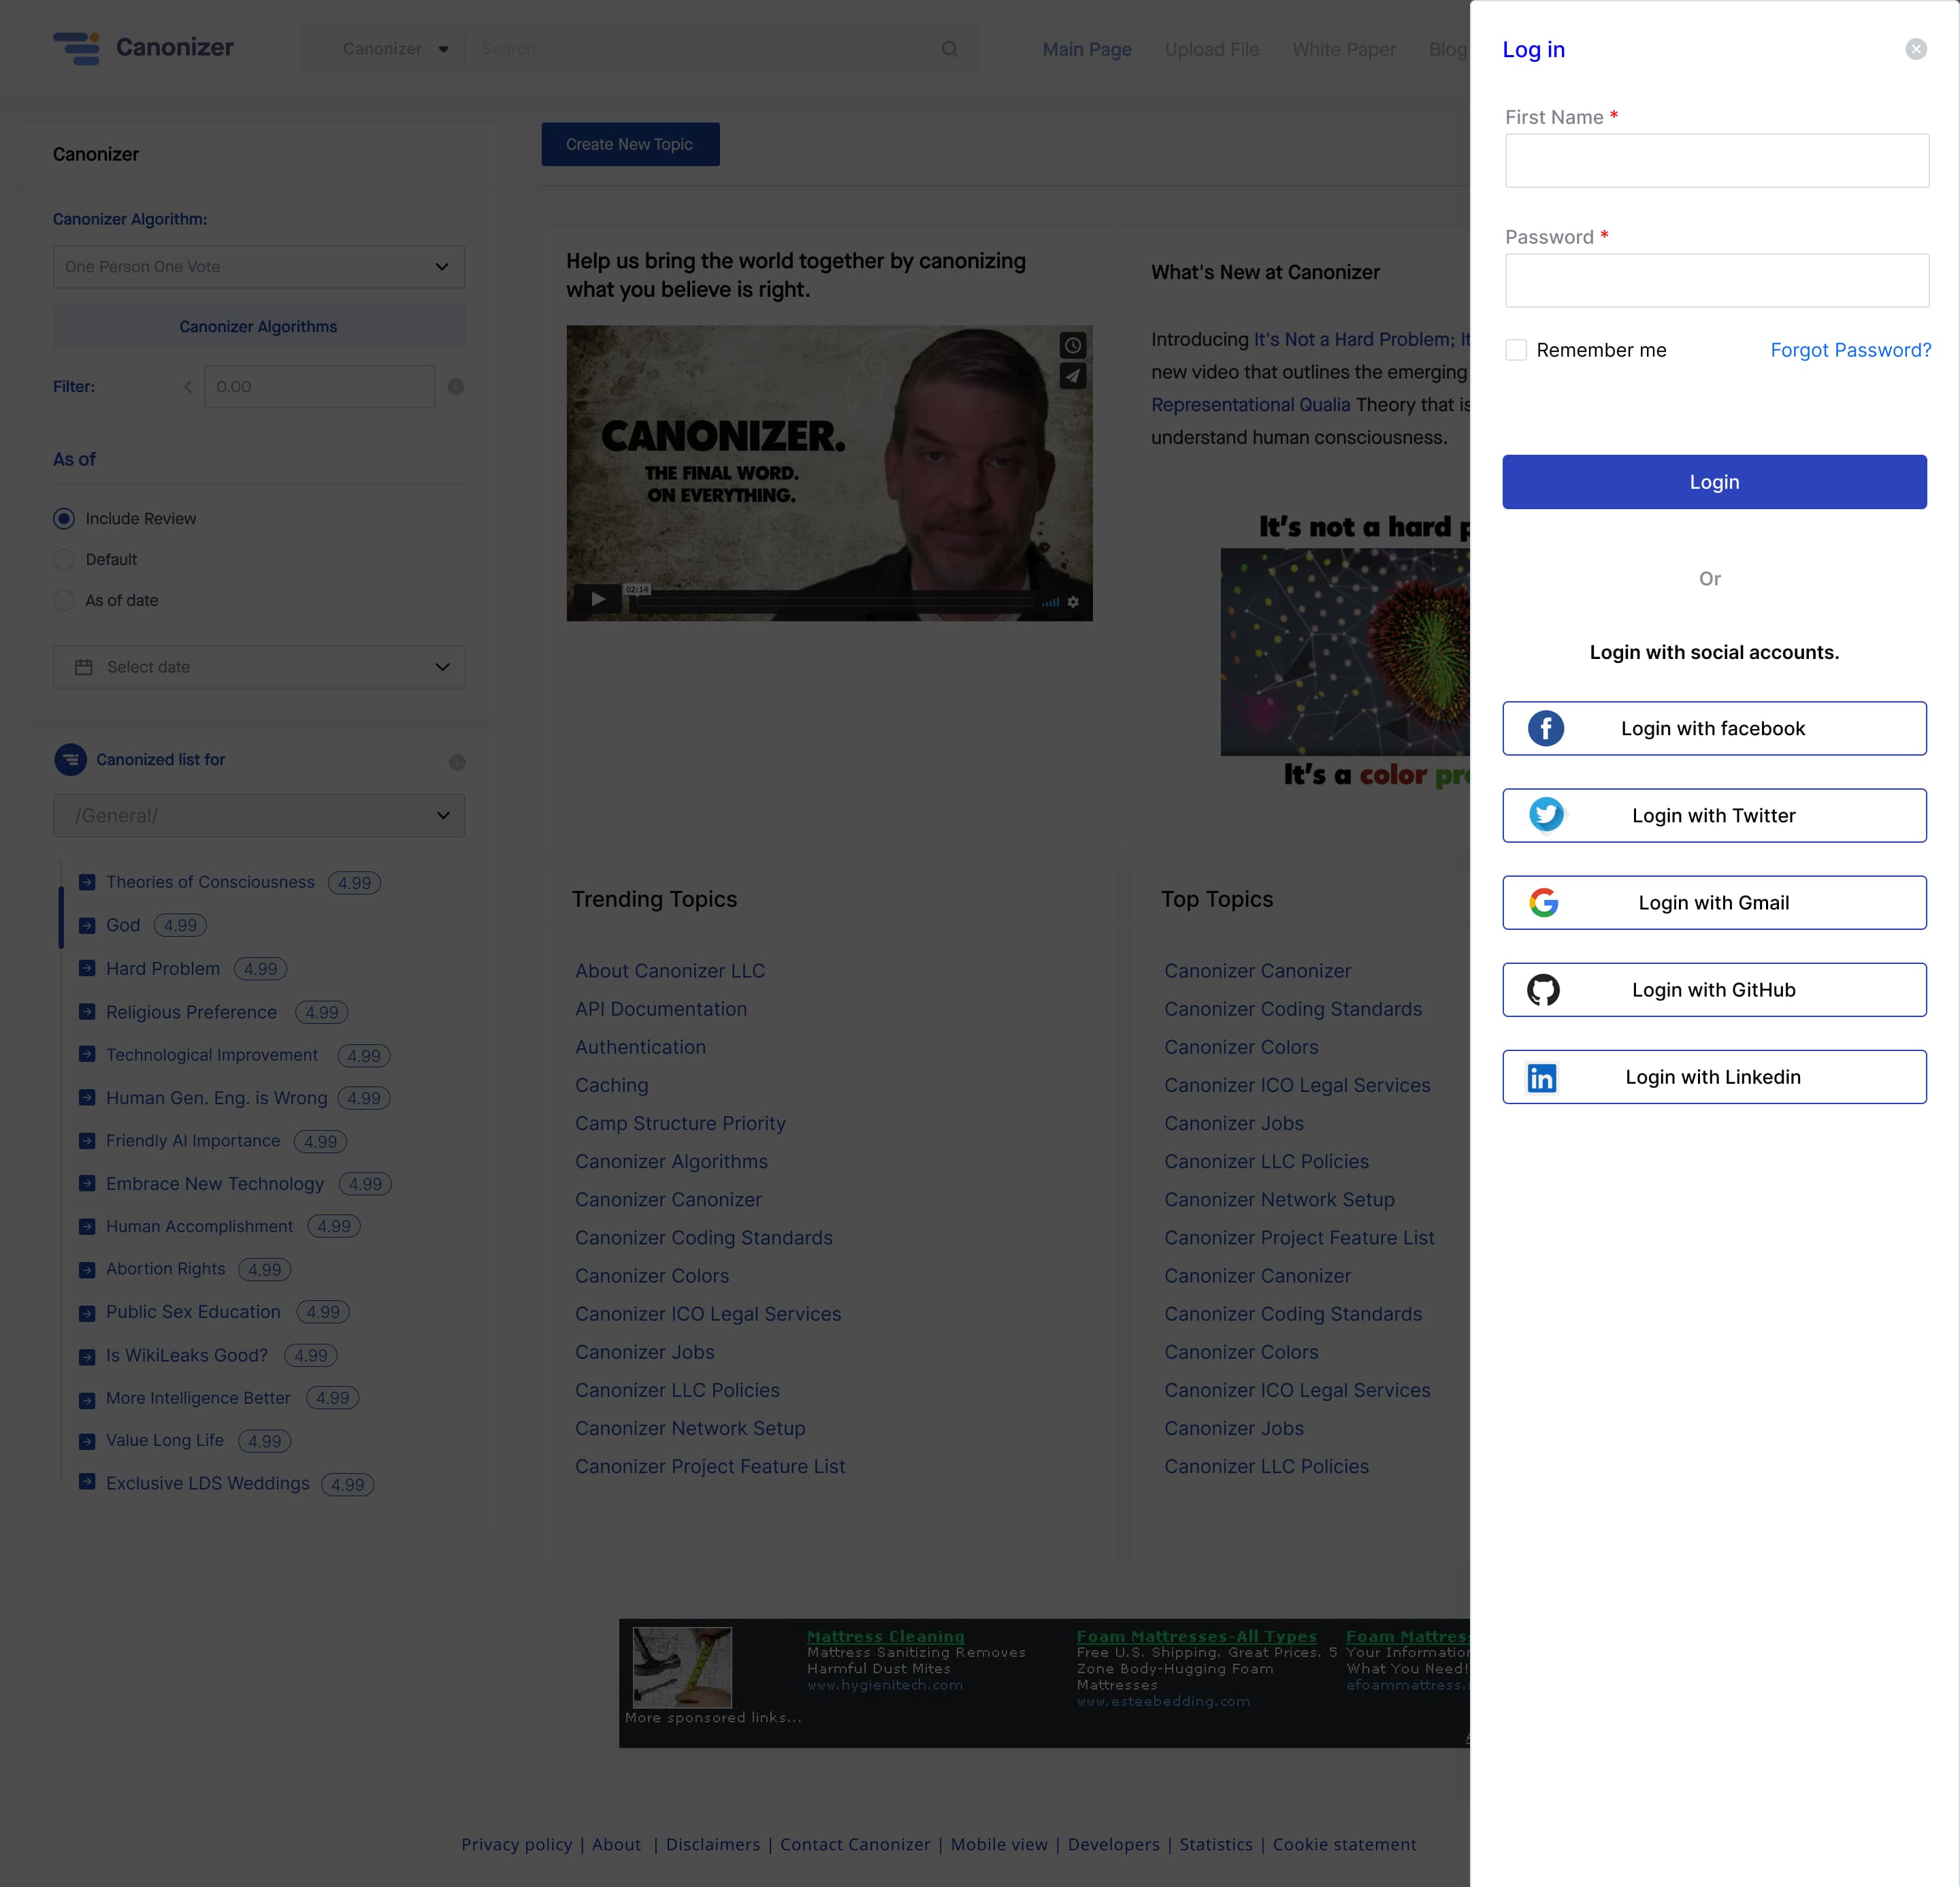Viewport: 1960px width, 1887px height.
Task: Click arrow icon beside Abortion Rights
Action: pos(87,1269)
